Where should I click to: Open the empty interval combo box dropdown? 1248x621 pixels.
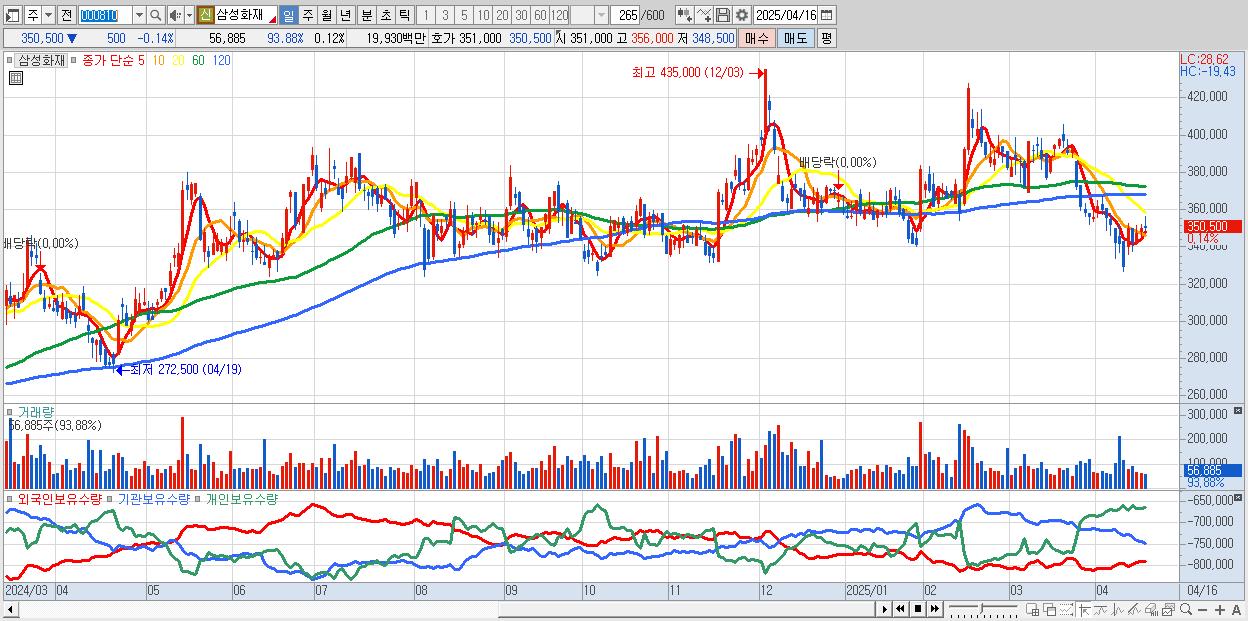pyautogui.click(x=601, y=15)
